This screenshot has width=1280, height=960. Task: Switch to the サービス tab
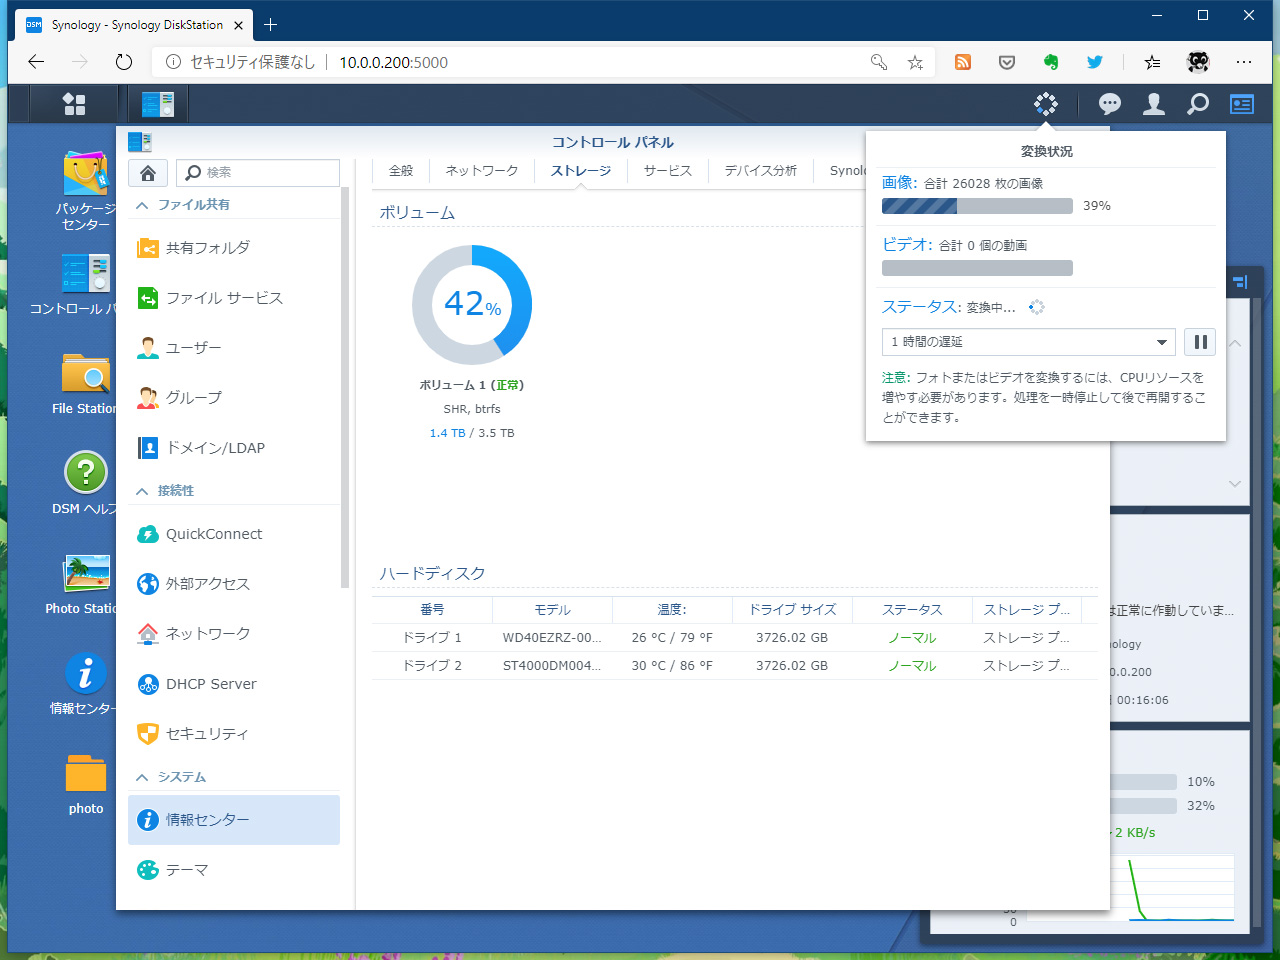(668, 171)
